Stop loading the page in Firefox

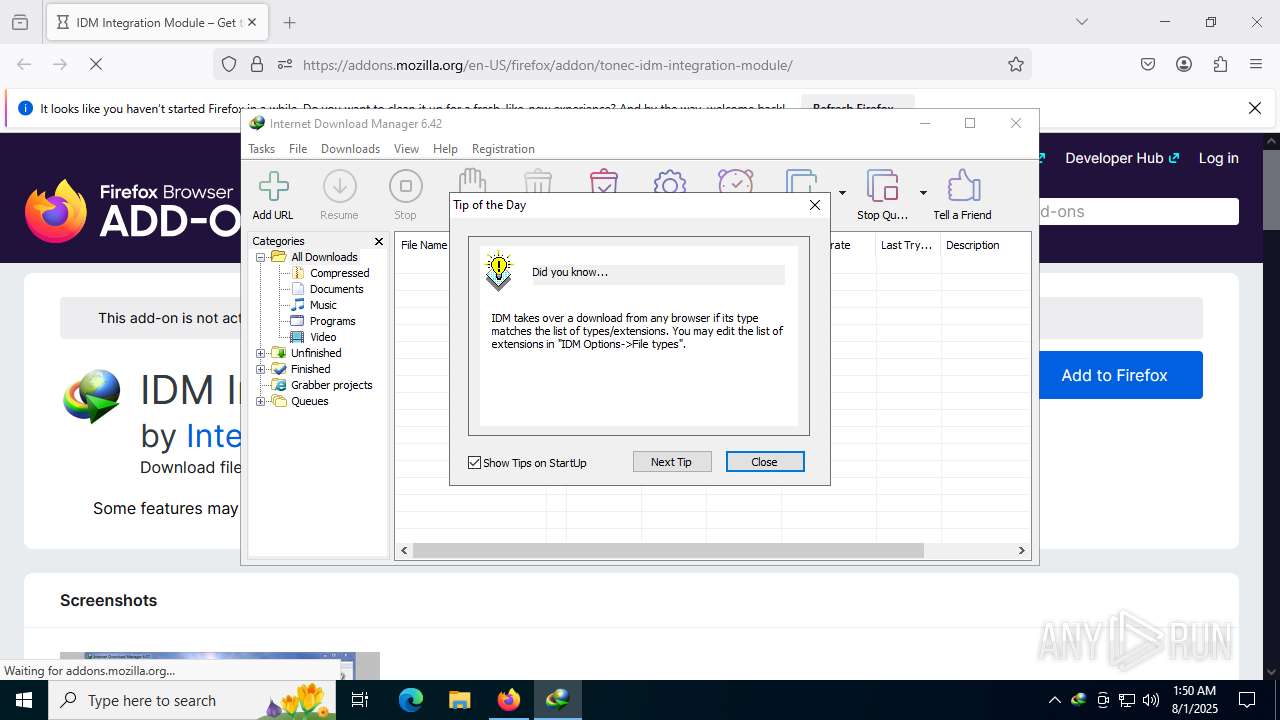[96, 64]
